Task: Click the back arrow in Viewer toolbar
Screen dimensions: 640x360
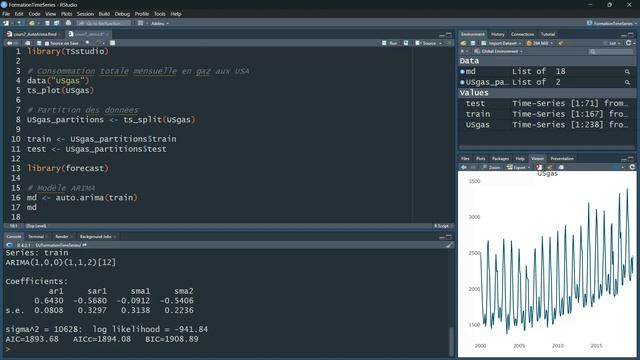Action: pos(464,167)
